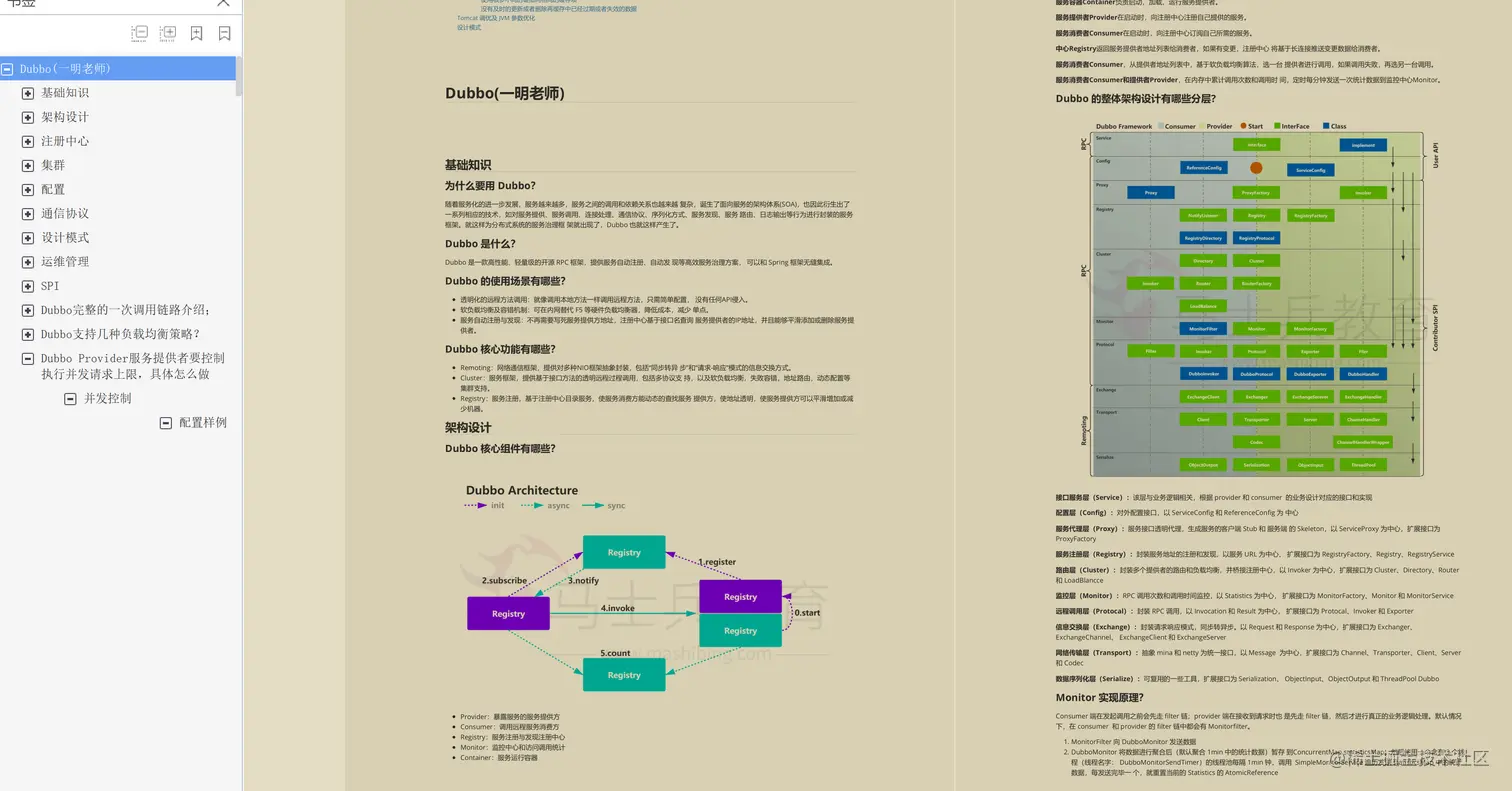Click the Monitor 实现原理? heading
The width and height of the screenshot is (1512, 791).
click(x=1100, y=697)
